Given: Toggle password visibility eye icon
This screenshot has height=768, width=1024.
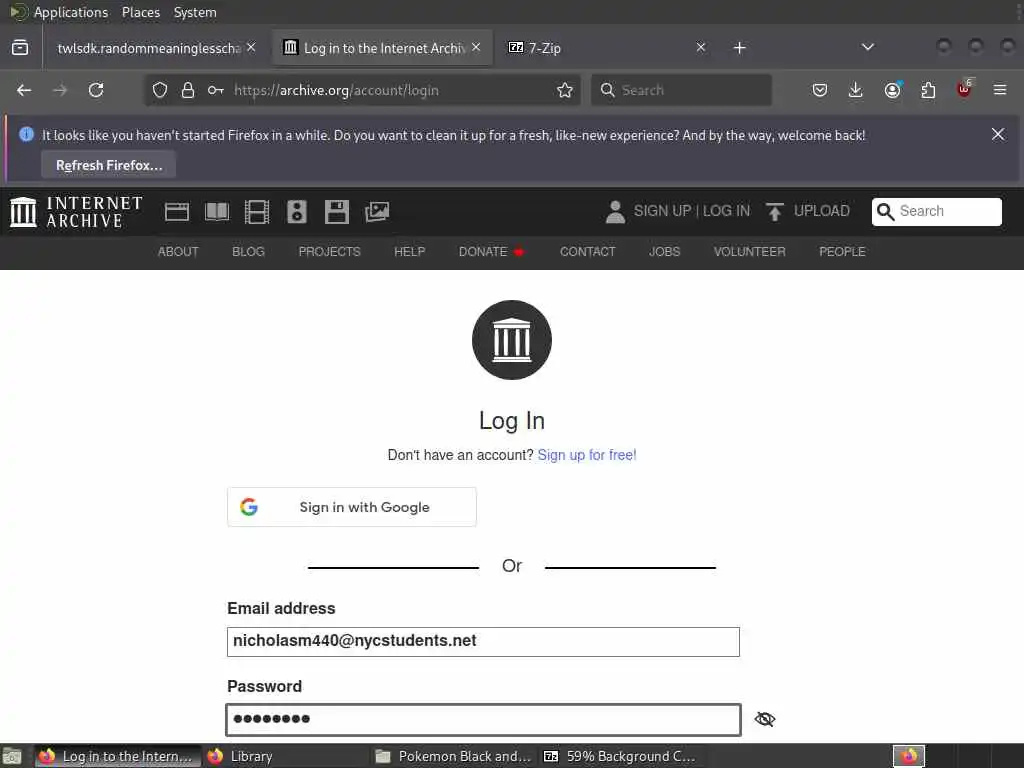Looking at the screenshot, I should coord(765,719).
